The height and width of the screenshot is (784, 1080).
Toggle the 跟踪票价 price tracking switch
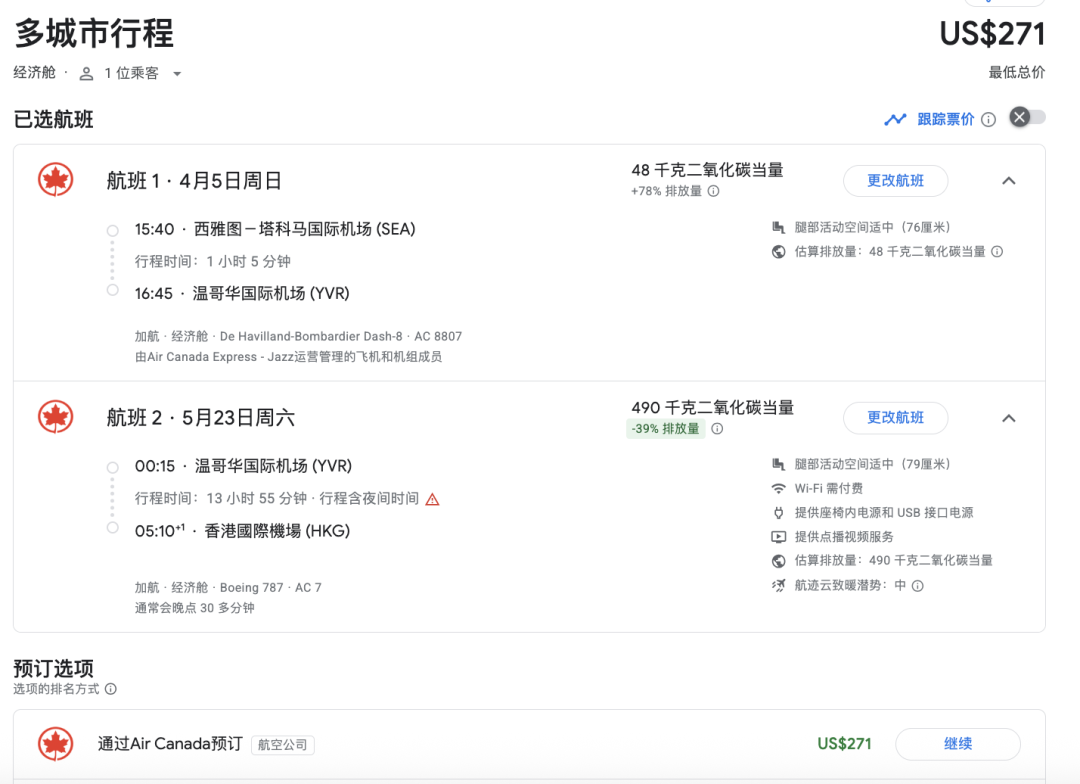pos(1027,118)
